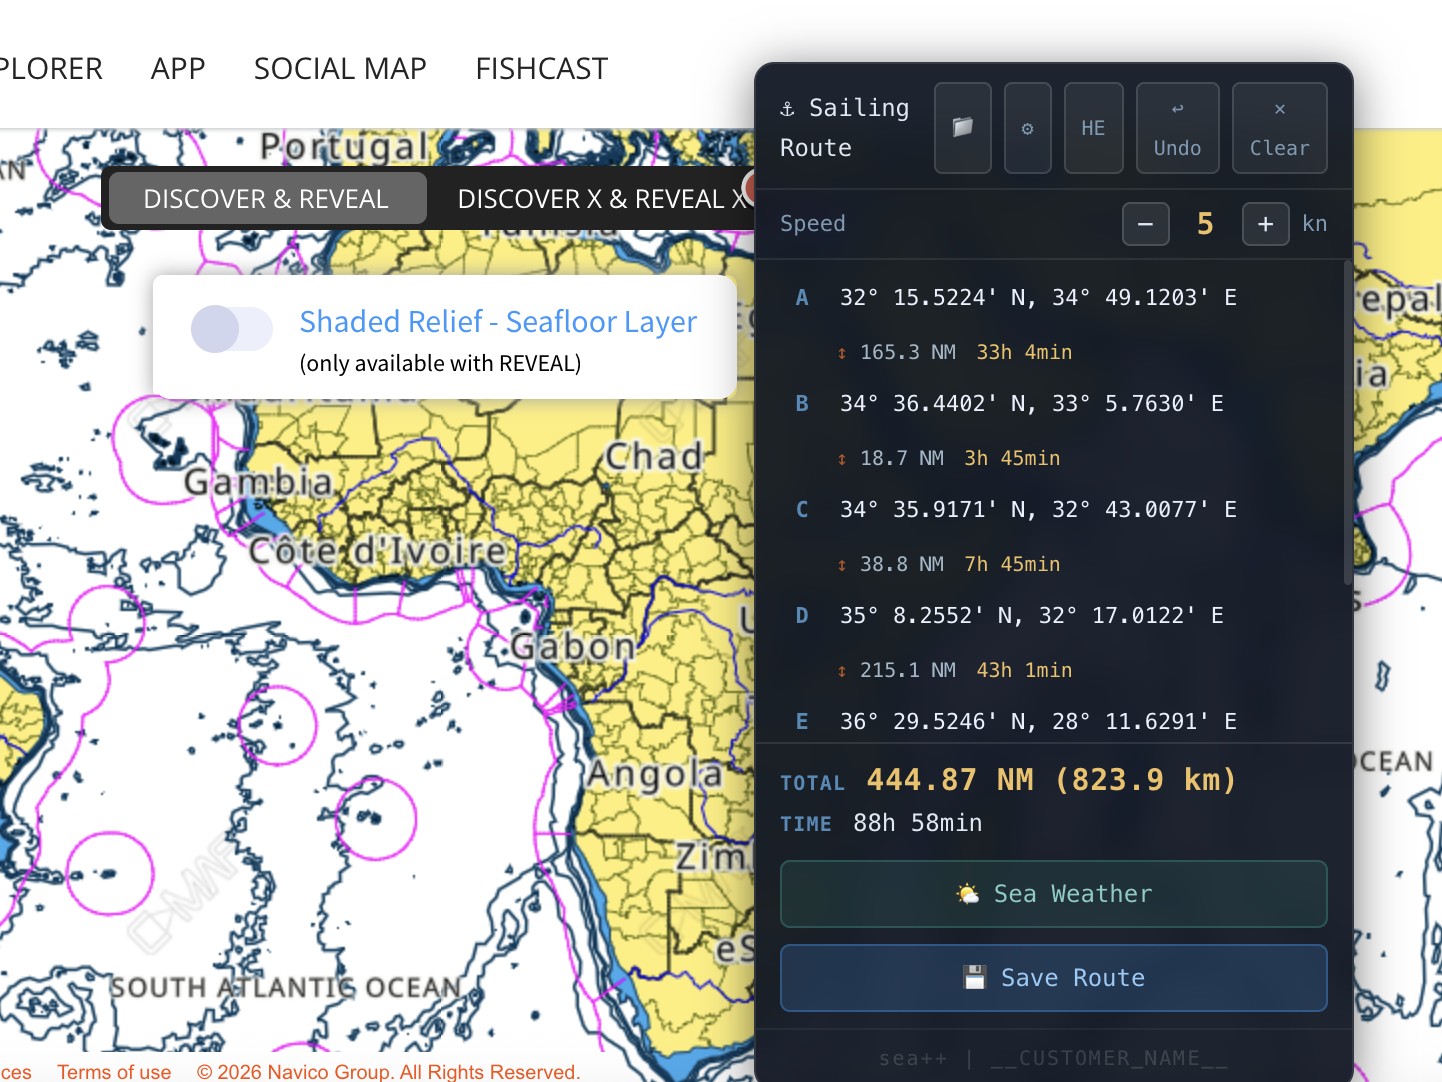Image resolution: width=1442 pixels, height=1082 pixels.
Task: Click the 215.1 NM leg distance
Action: (x=907, y=670)
